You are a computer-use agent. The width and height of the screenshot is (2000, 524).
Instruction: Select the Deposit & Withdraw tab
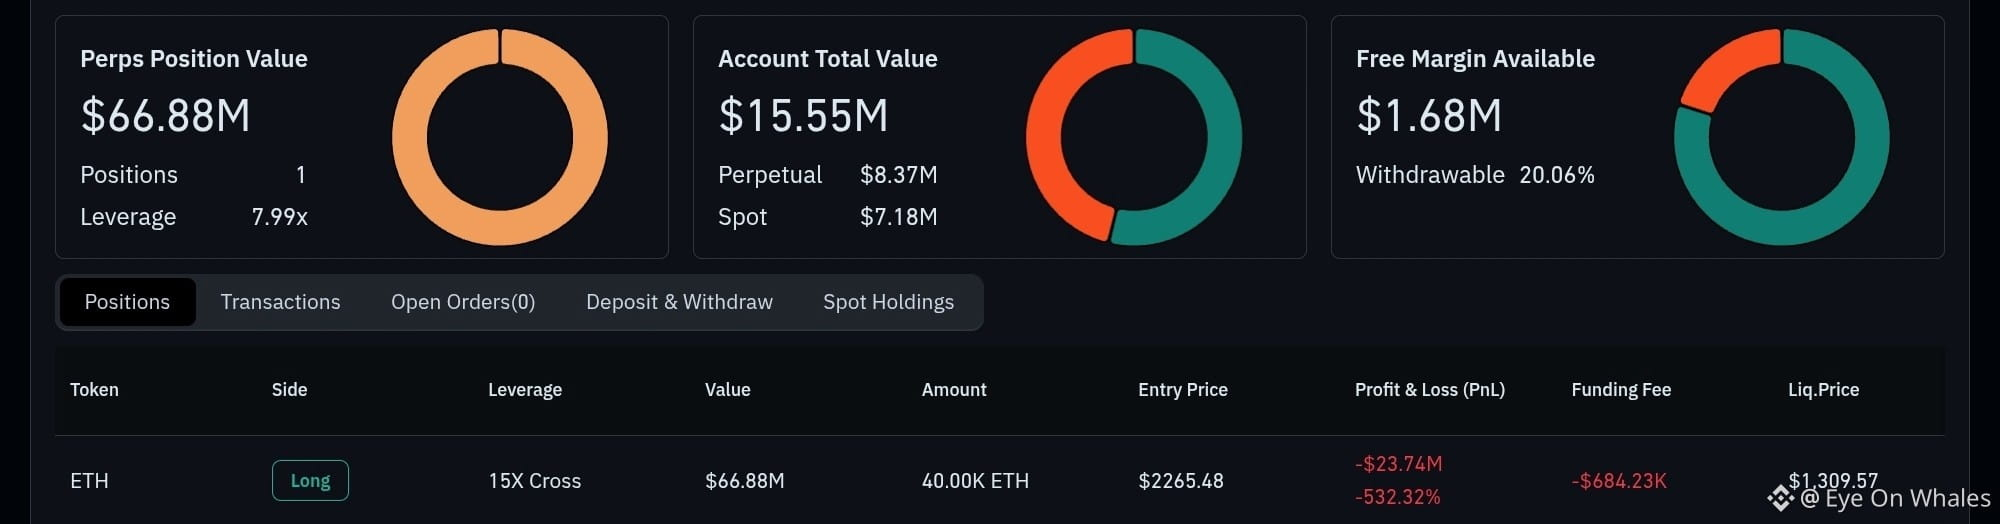pos(679,302)
